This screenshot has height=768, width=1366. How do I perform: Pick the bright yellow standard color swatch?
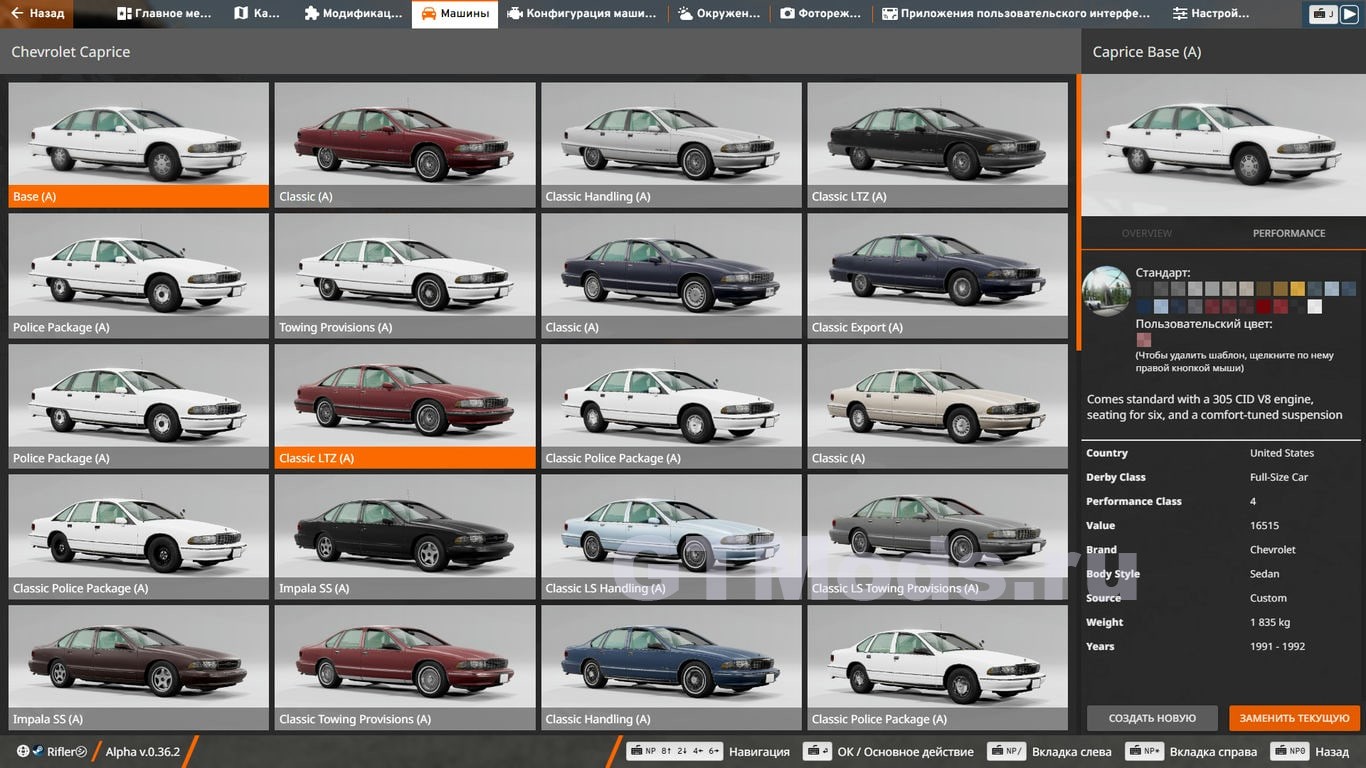1298,288
